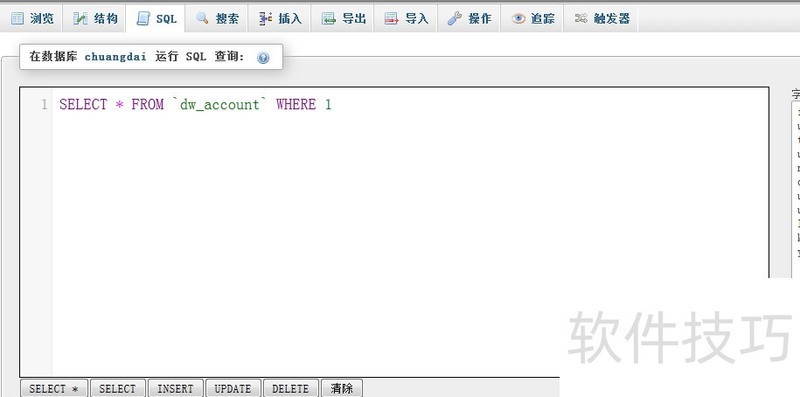Click the SELECT button
The height and width of the screenshot is (397, 800).
click(117, 389)
